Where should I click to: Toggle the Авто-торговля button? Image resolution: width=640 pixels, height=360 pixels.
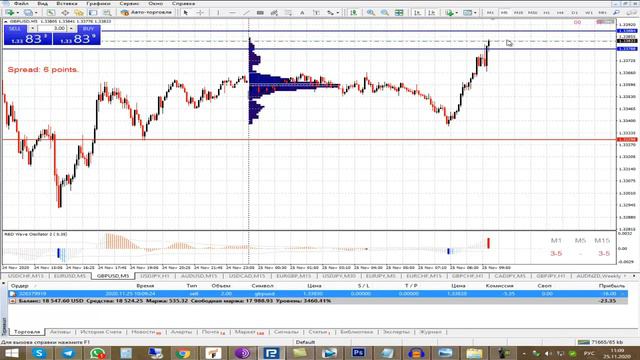(x=147, y=13)
